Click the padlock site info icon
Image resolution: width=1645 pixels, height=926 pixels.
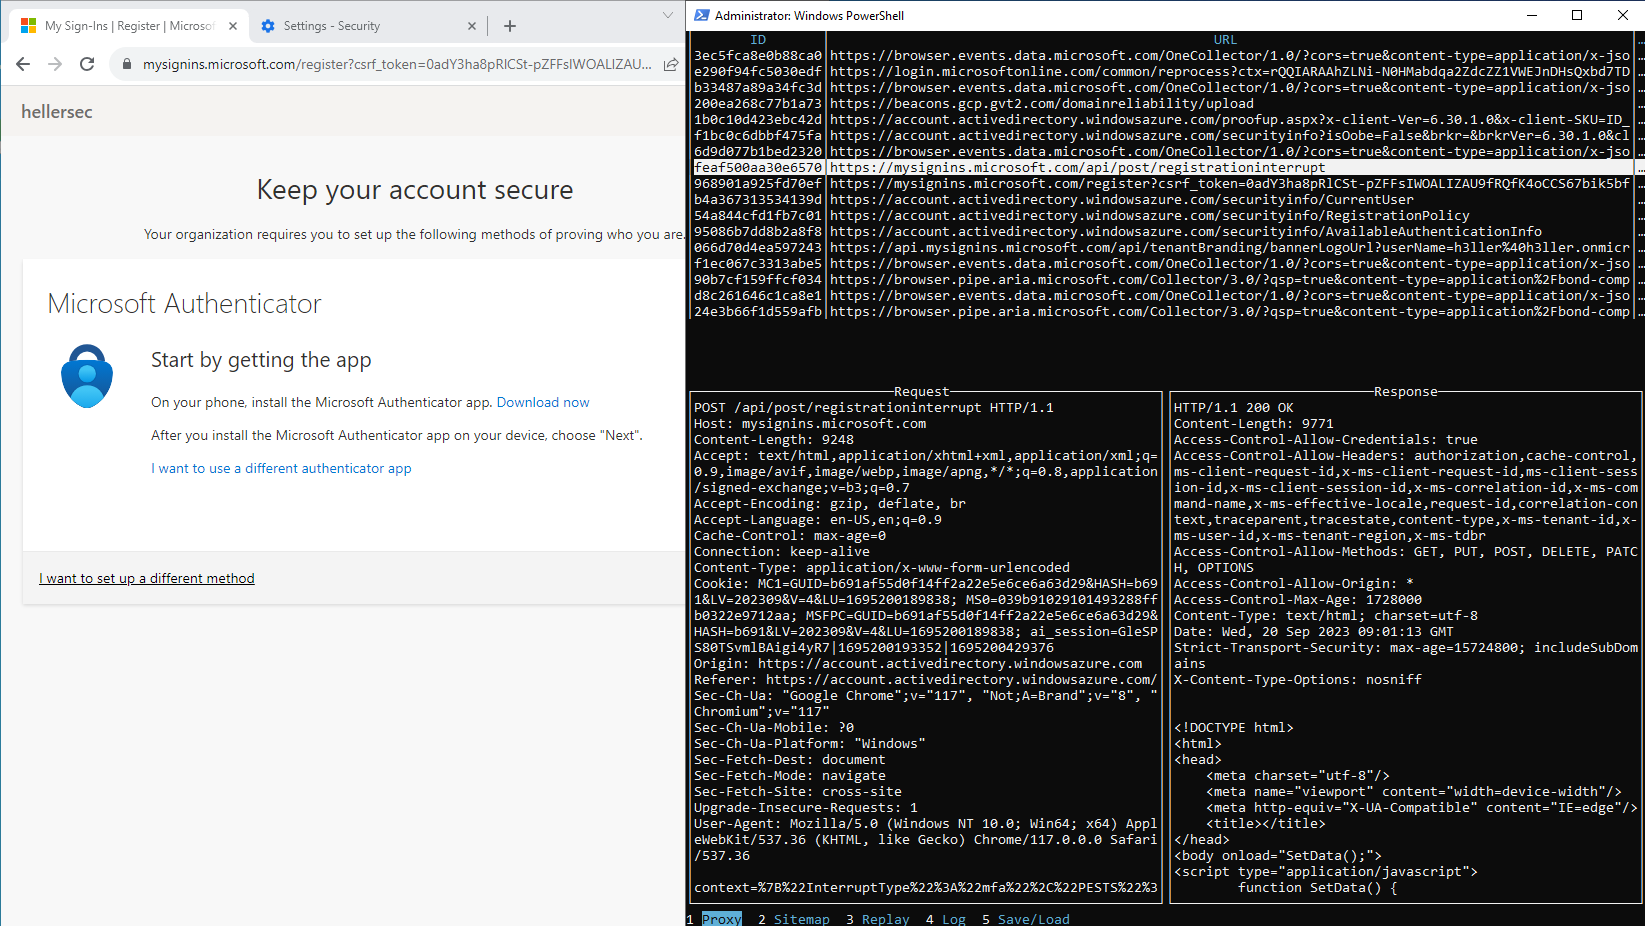coord(126,64)
